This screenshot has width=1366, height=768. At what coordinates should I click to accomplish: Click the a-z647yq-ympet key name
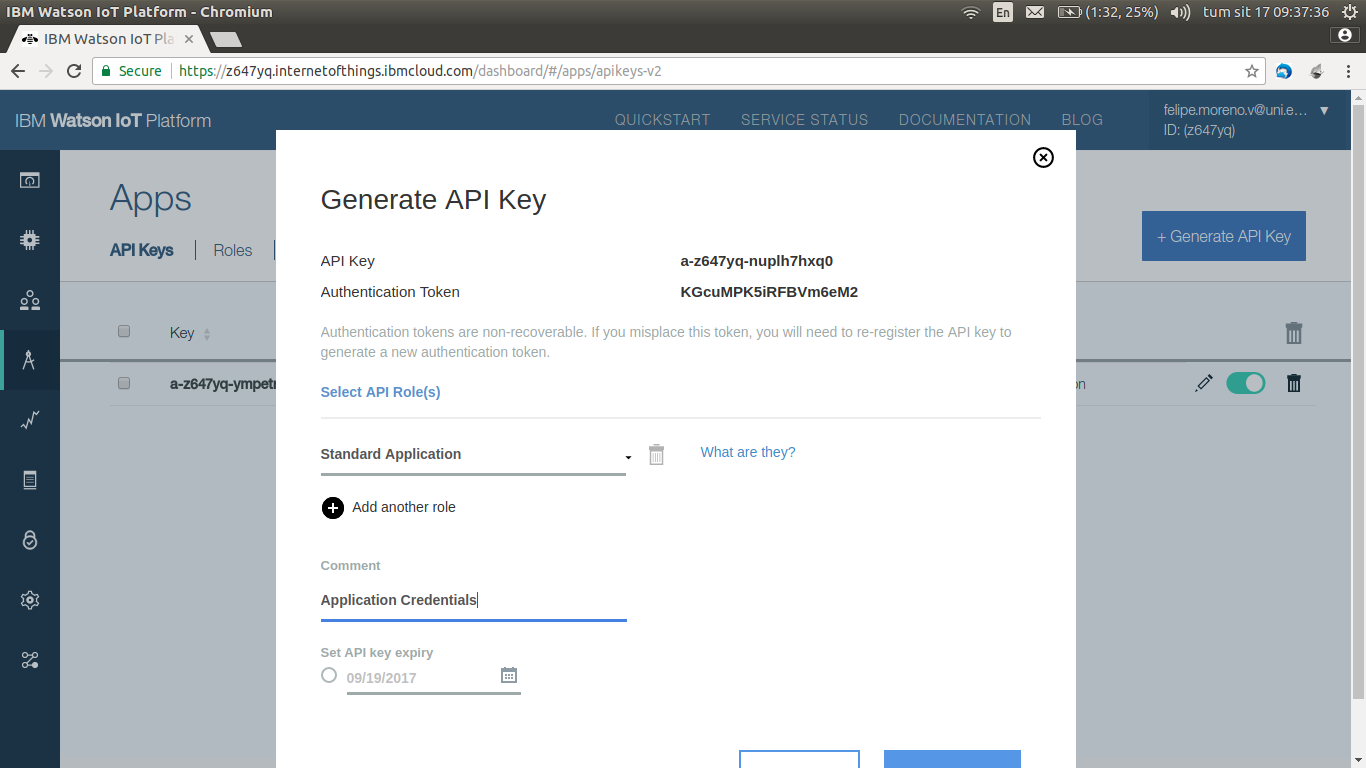(223, 384)
